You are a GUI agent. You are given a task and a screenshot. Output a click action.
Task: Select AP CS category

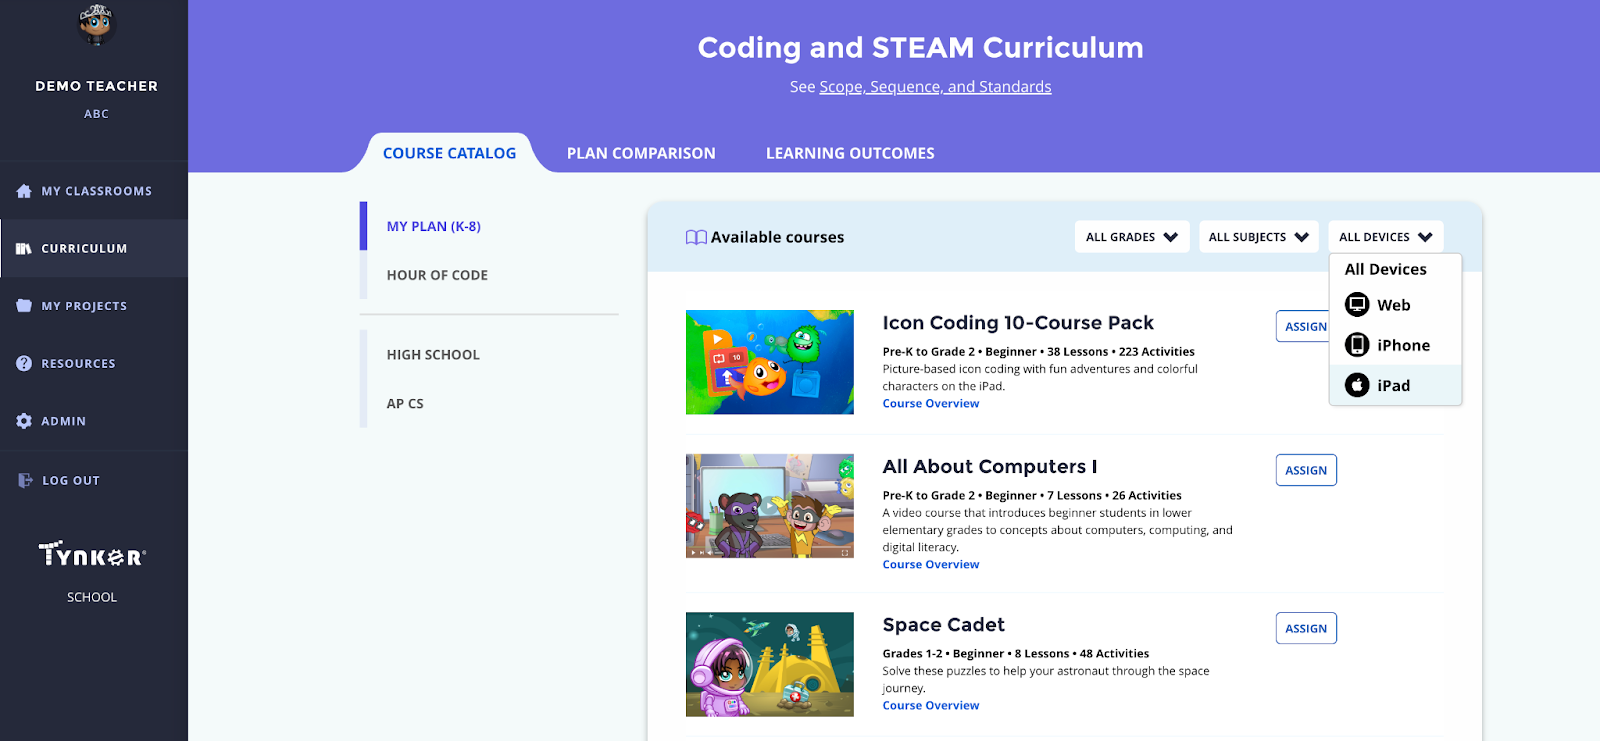(405, 404)
